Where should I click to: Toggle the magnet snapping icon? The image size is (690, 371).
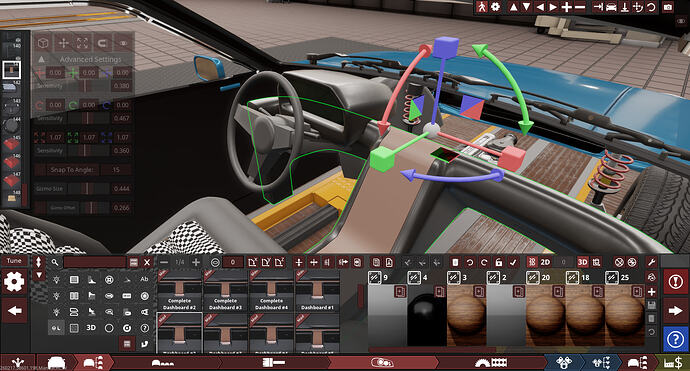(102, 43)
